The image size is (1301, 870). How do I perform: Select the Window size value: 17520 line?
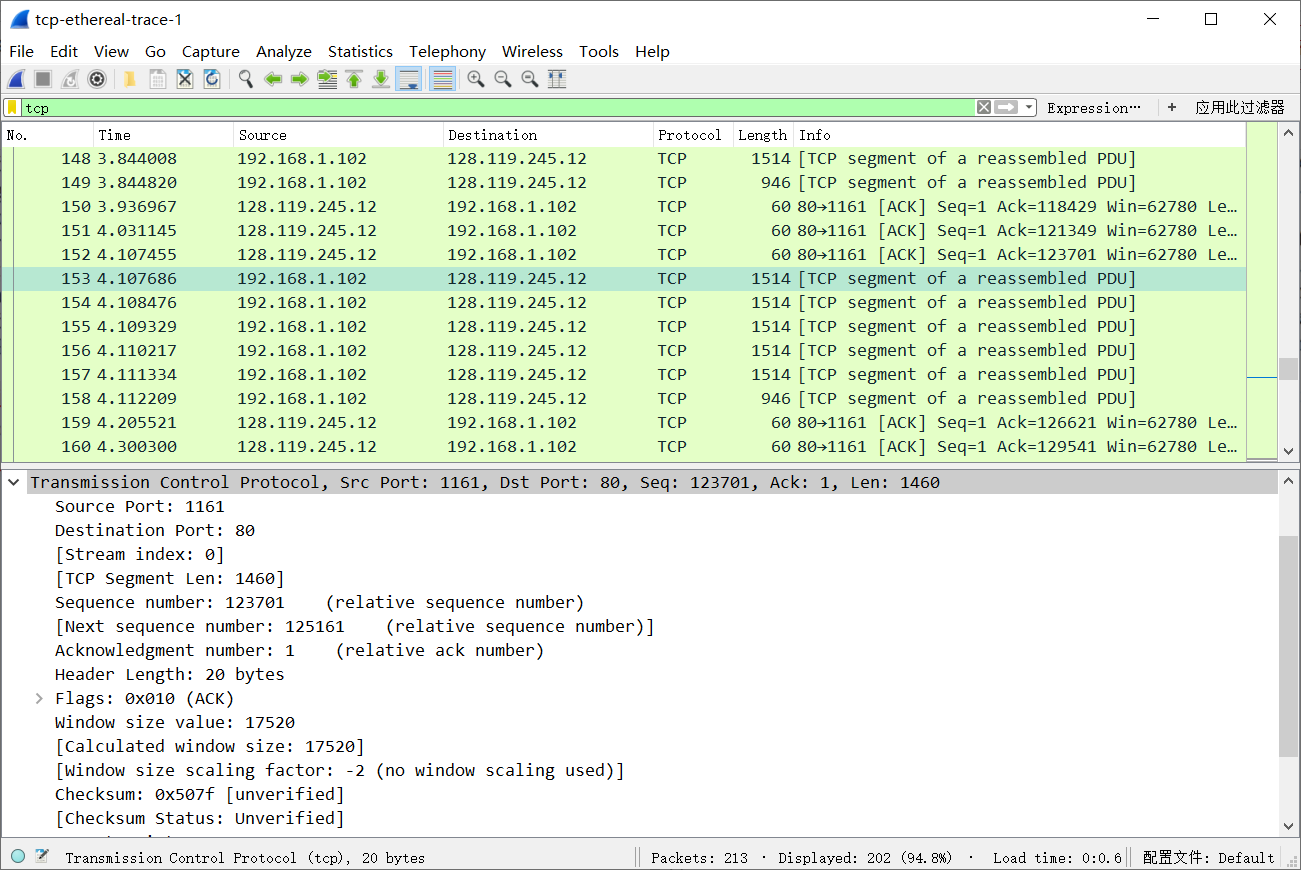[x=175, y=722]
